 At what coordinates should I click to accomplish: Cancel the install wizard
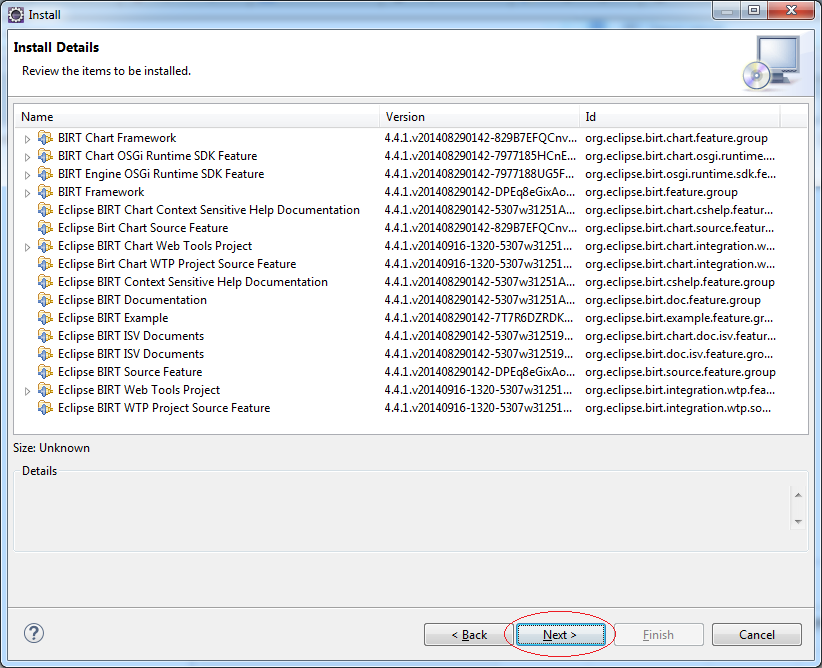coord(756,634)
